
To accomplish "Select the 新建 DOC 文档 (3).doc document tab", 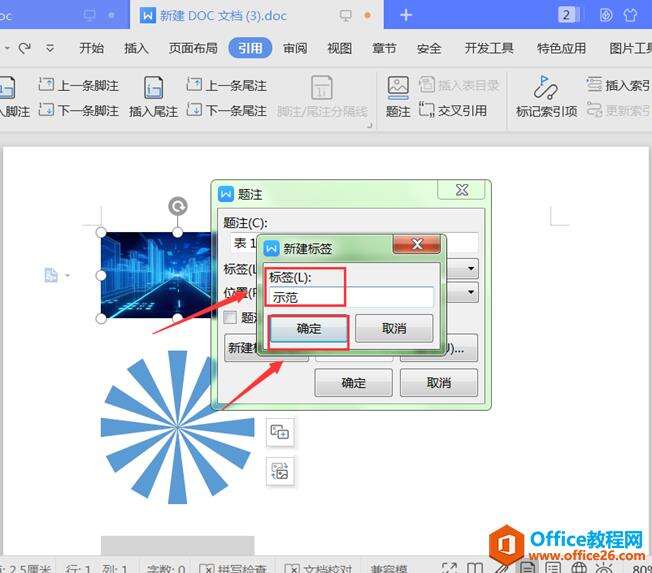I will [x=257, y=15].
